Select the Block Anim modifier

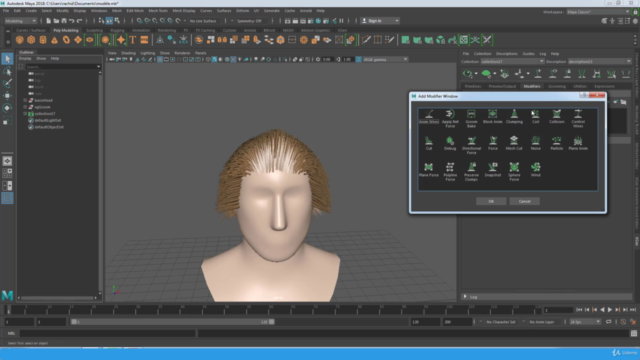493,116
